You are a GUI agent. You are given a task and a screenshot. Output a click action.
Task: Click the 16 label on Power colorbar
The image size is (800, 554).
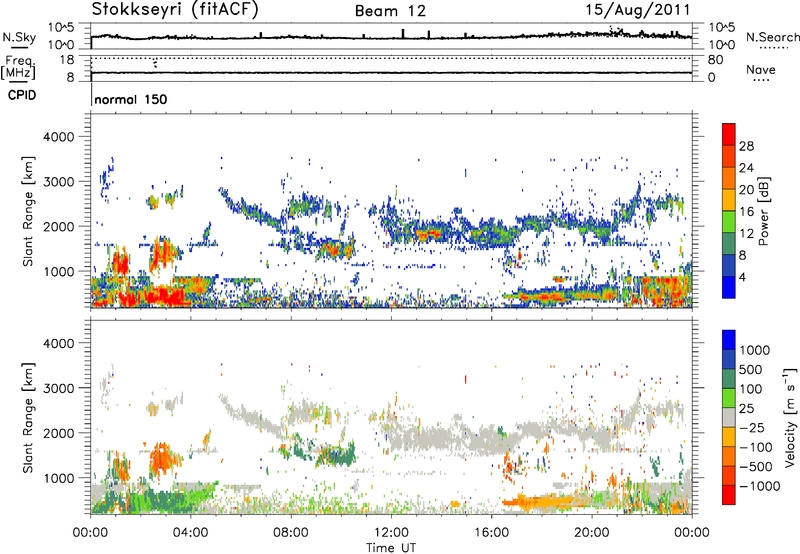pyautogui.click(x=746, y=212)
